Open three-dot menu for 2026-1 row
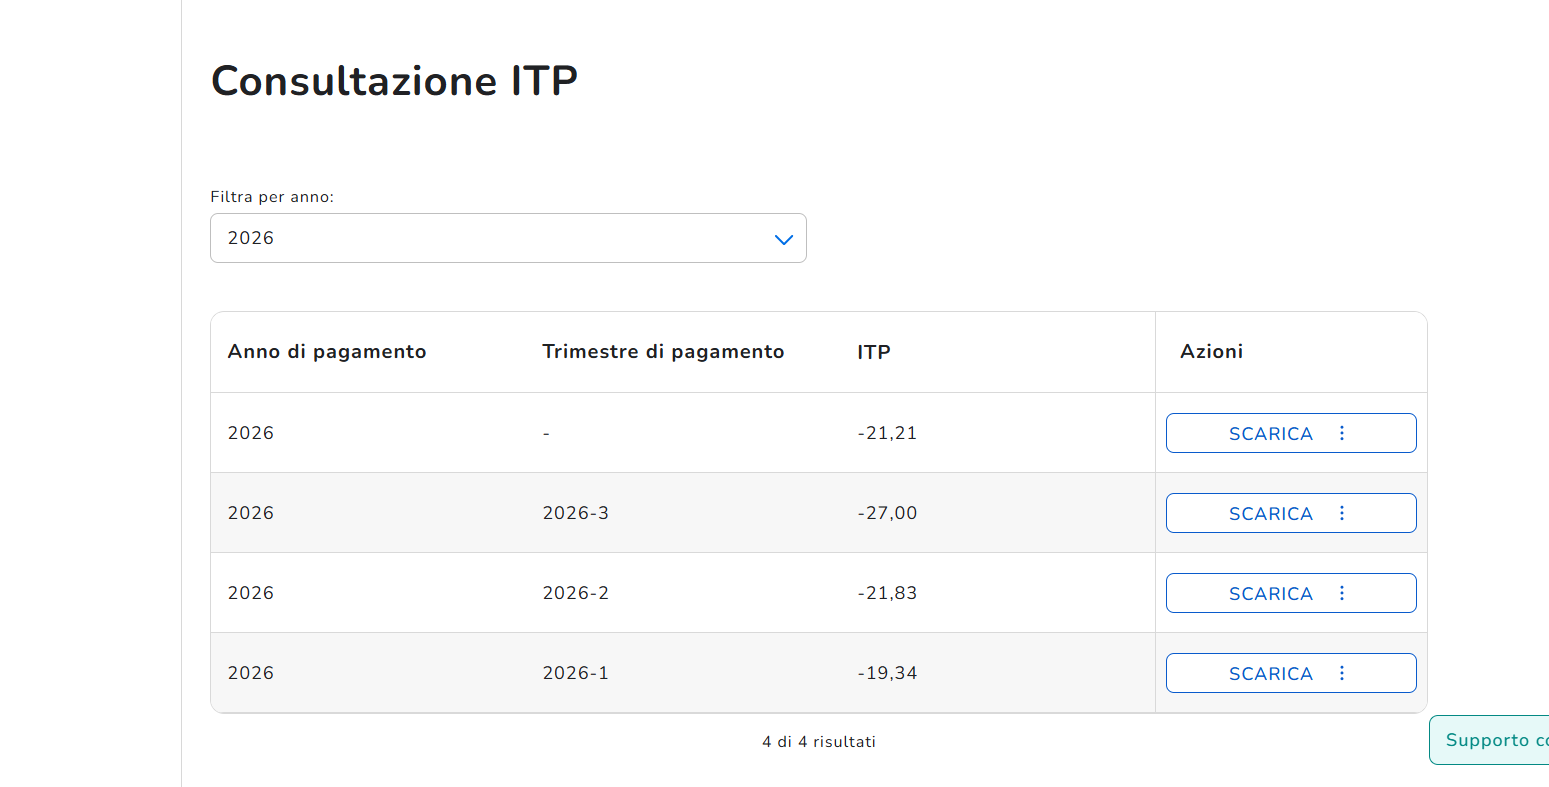The width and height of the screenshot is (1549, 787). [1342, 673]
